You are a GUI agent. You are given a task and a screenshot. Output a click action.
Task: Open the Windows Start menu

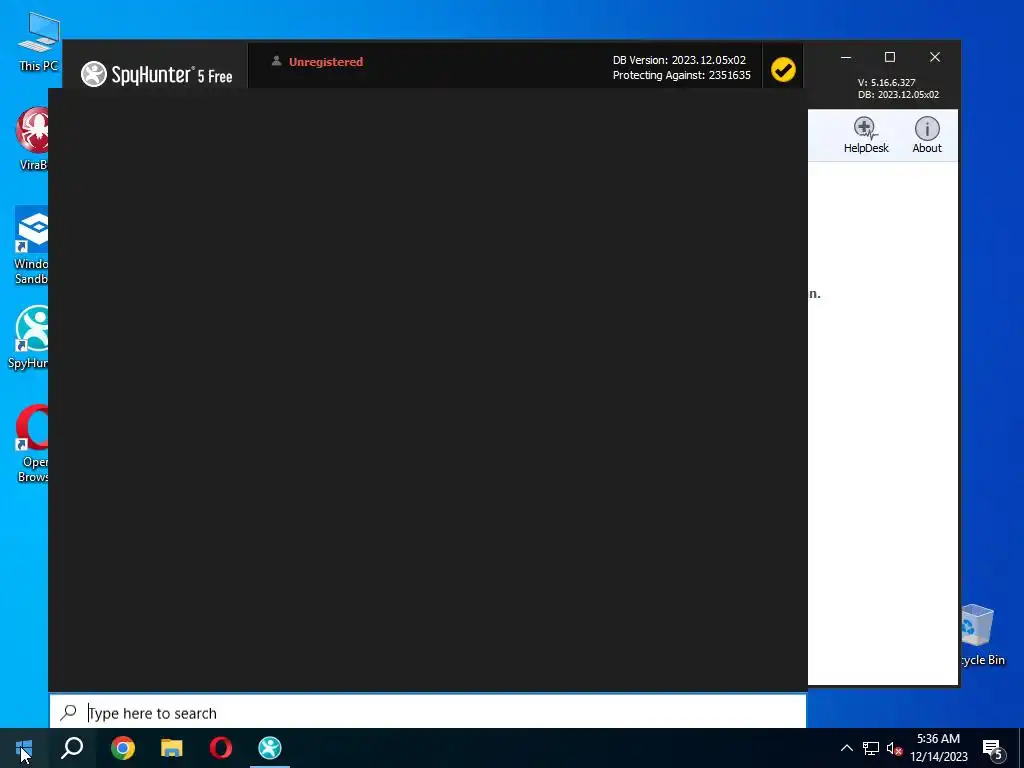(x=24, y=748)
